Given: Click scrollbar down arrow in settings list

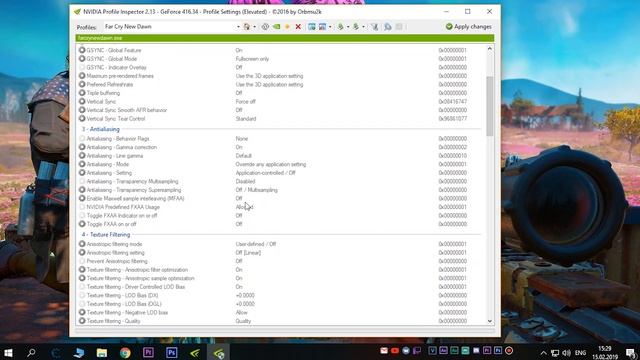Looking at the screenshot, I should (x=490, y=321).
